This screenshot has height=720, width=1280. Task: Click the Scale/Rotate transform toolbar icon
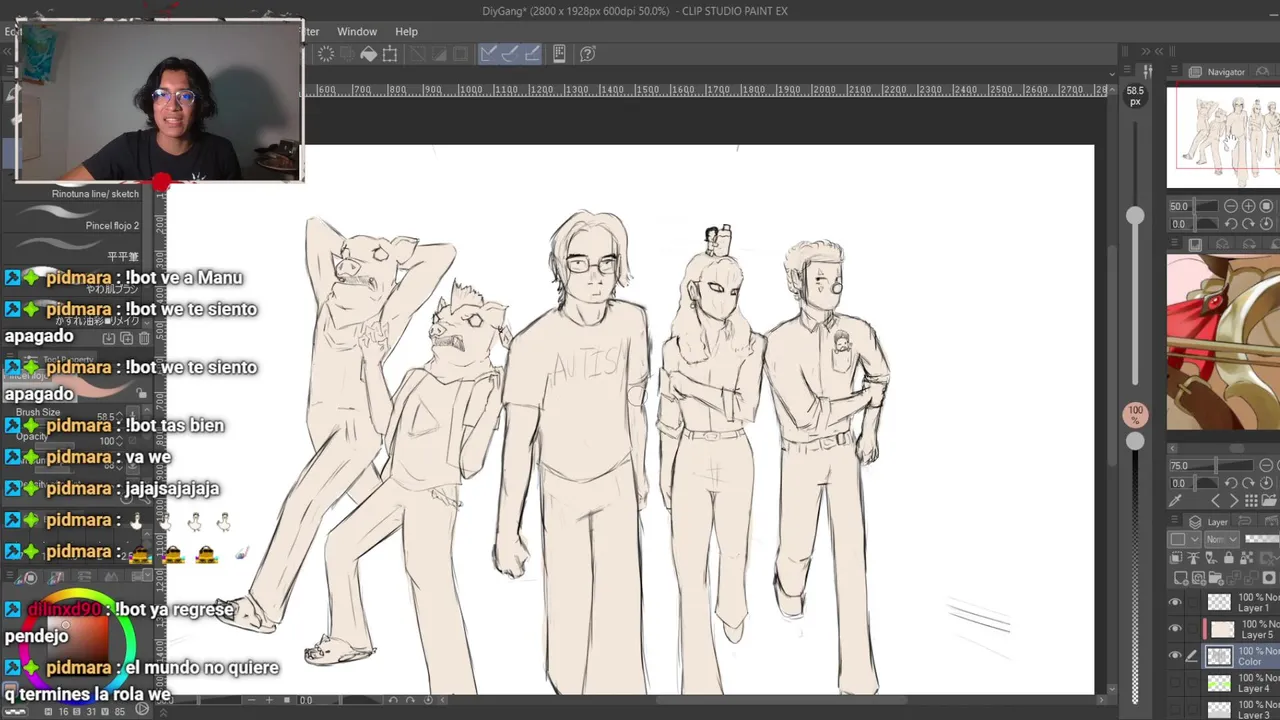pos(390,54)
